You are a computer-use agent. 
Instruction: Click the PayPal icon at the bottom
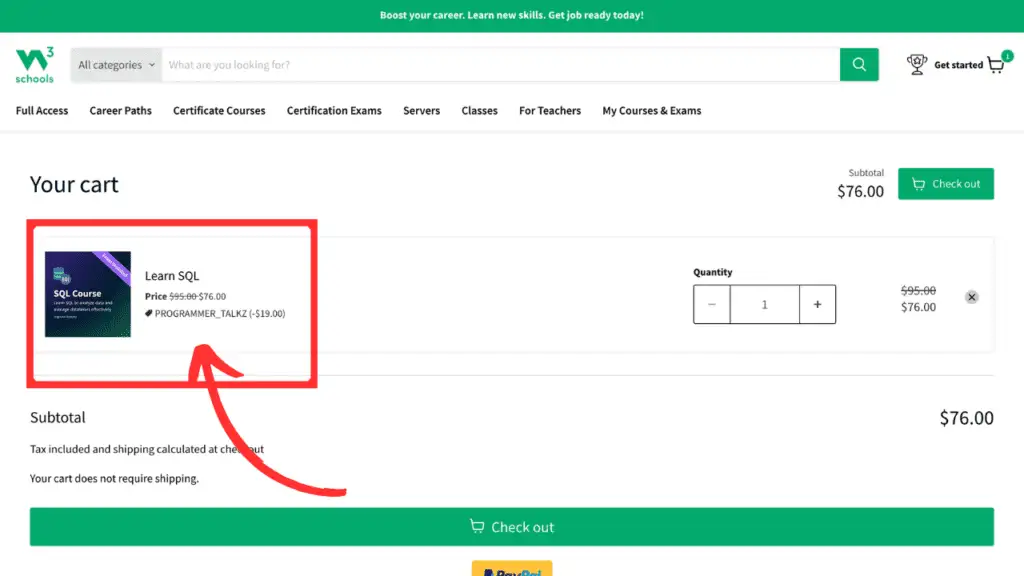[511, 570]
